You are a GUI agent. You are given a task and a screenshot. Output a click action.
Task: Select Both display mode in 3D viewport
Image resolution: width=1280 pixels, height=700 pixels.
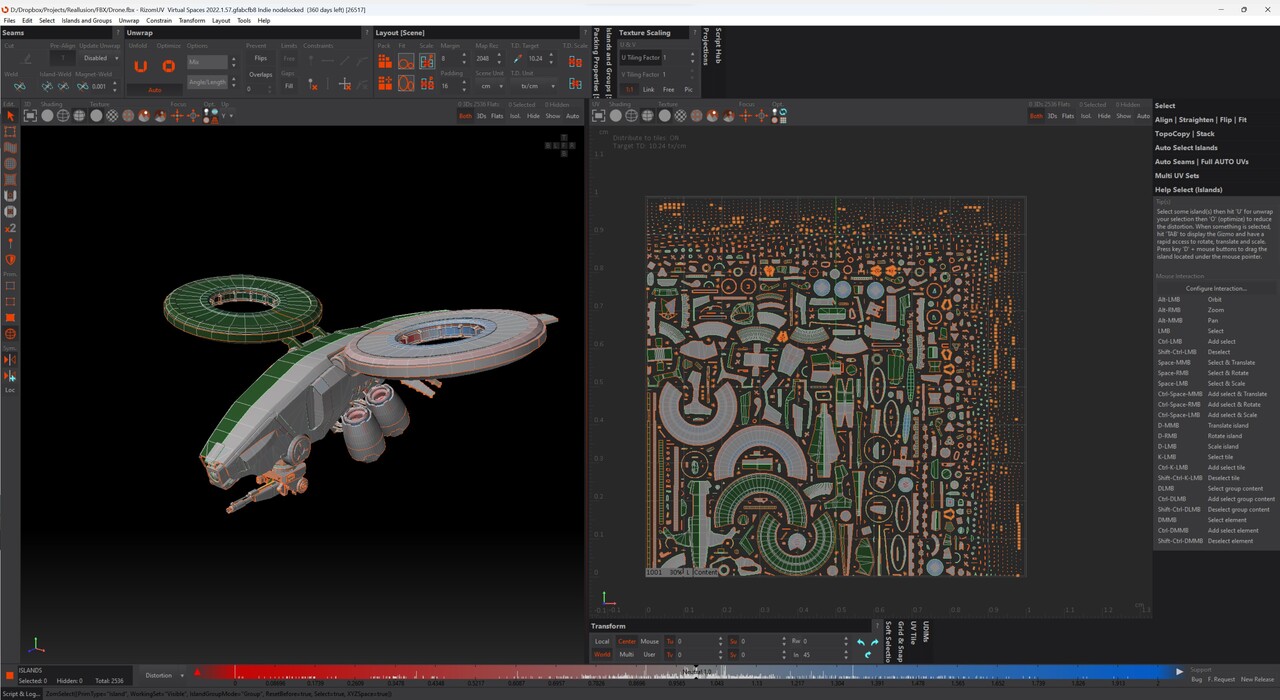point(465,116)
